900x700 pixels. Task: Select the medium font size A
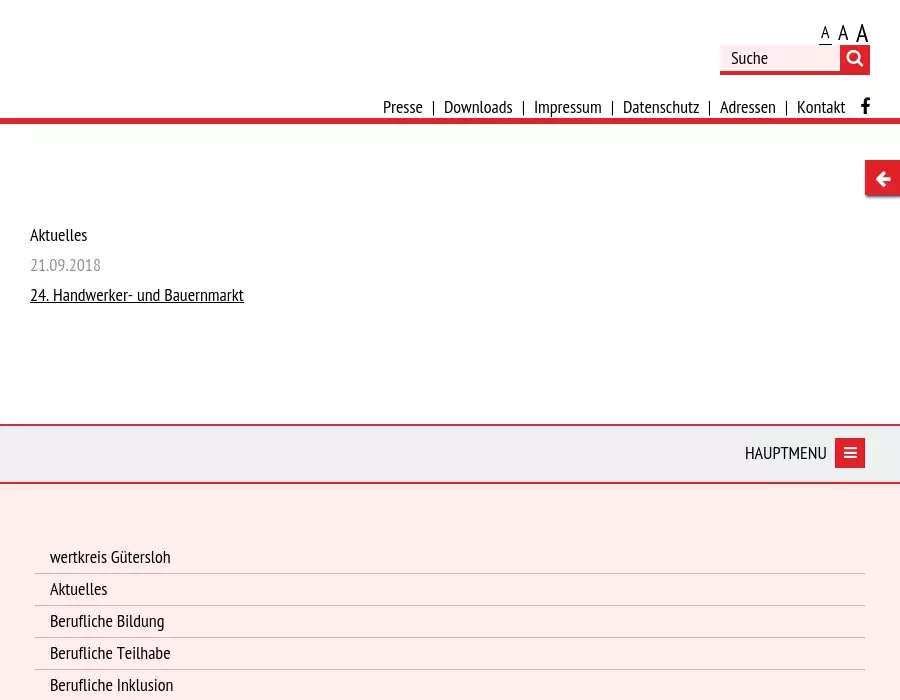843,33
